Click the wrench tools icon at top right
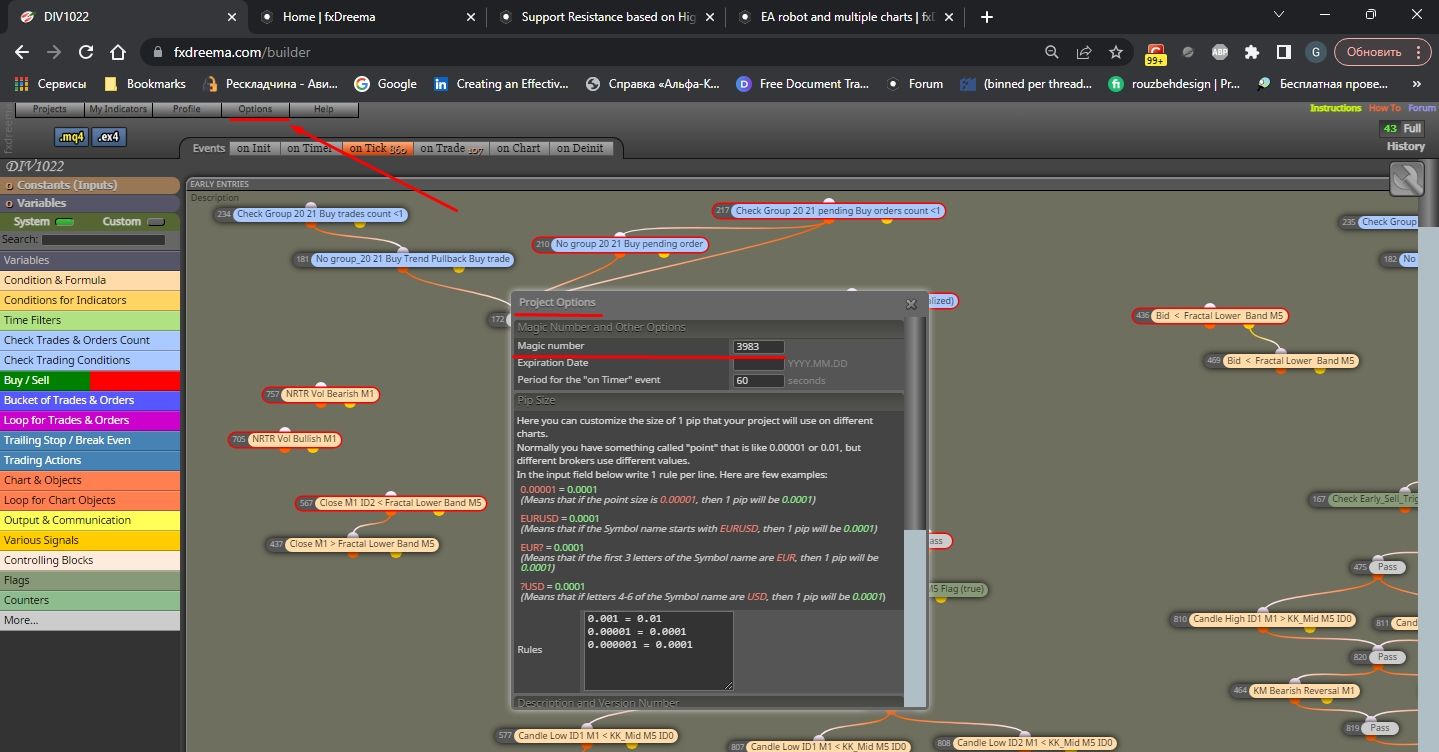 (x=1406, y=180)
